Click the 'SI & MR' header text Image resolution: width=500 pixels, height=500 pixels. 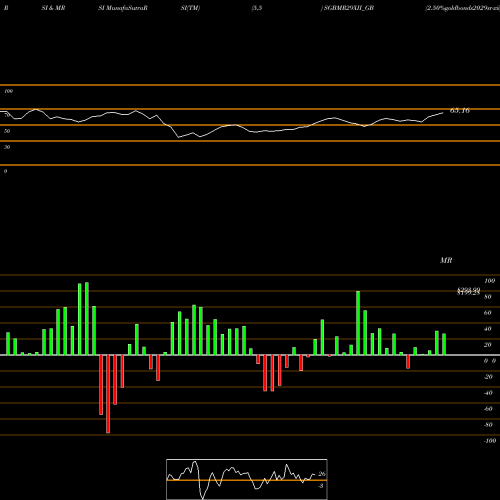coord(53,8)
